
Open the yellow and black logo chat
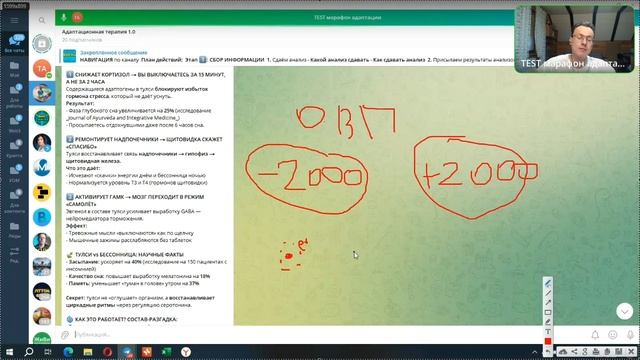click(x=42, y=192)
